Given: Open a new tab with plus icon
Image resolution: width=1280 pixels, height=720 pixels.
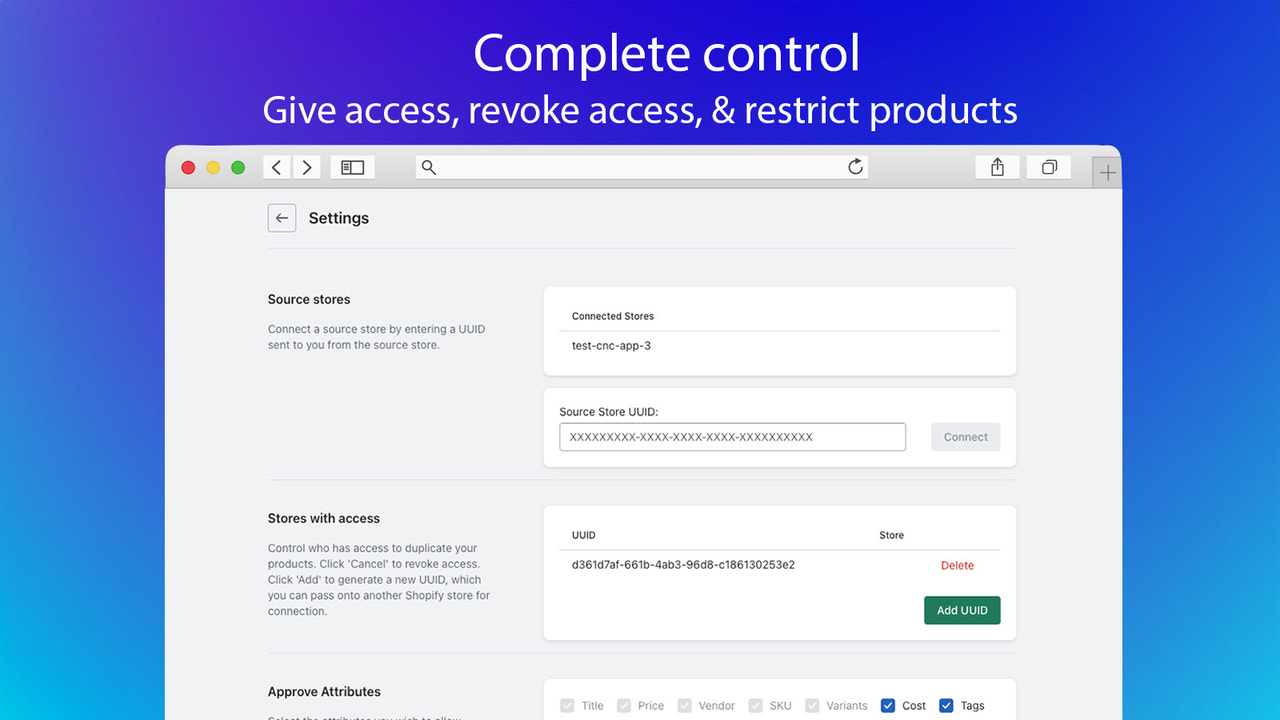Looking at the screenshot, I should (1107, 173).
